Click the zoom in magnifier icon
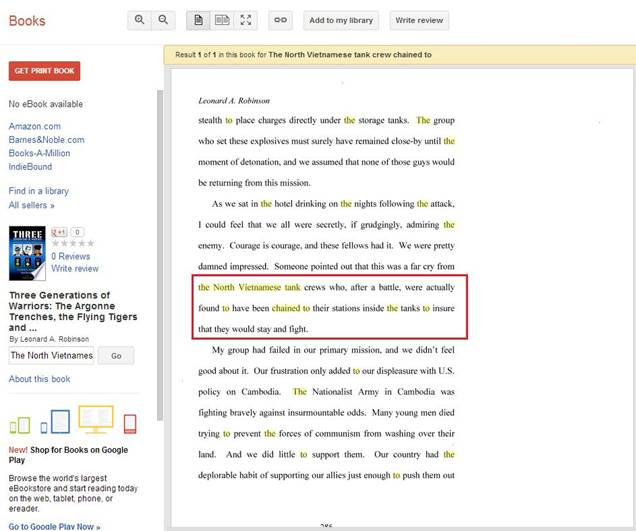 coord(140,20)
